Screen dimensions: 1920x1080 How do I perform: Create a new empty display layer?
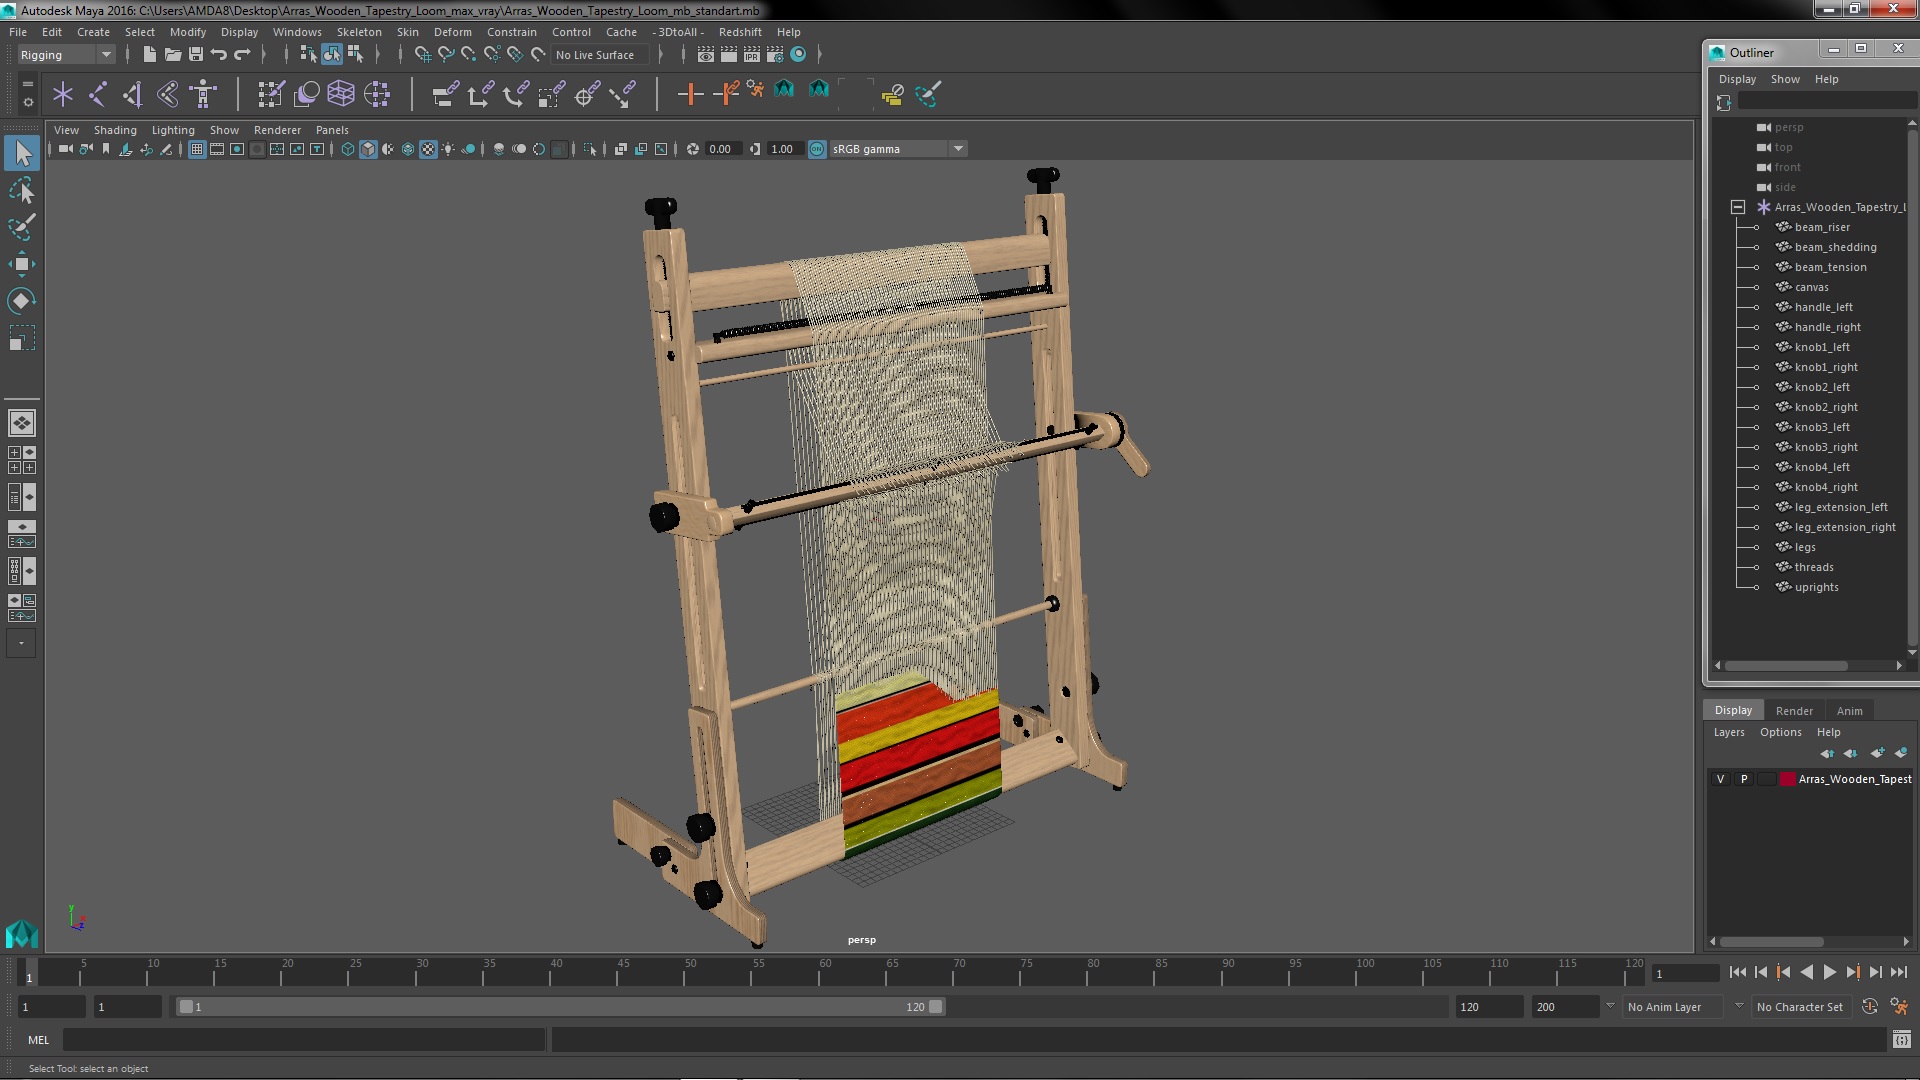click(1877, 753)
